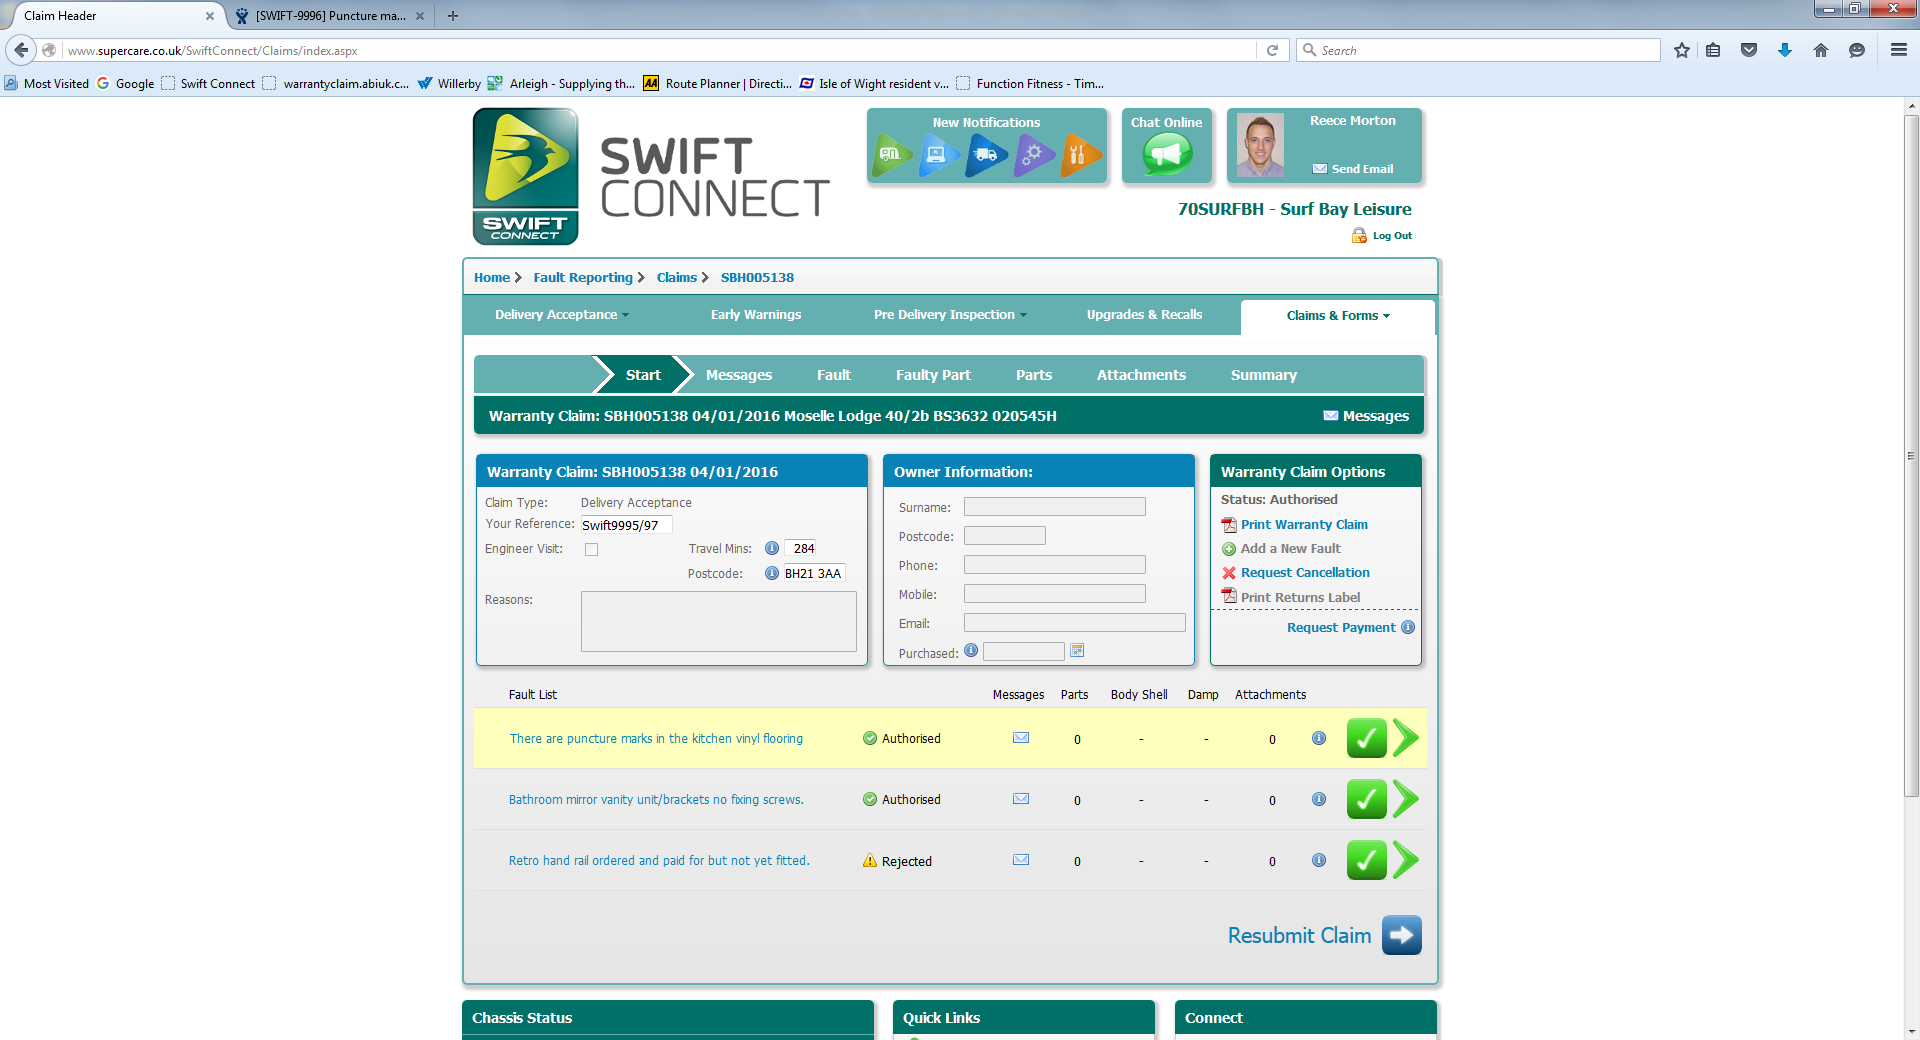Image resolution: width=1920 pixels, height=1040 pixels.
Task: Click green tick on bathroom mirror row
Action: pyautogui.click(x=1366, y=799)
